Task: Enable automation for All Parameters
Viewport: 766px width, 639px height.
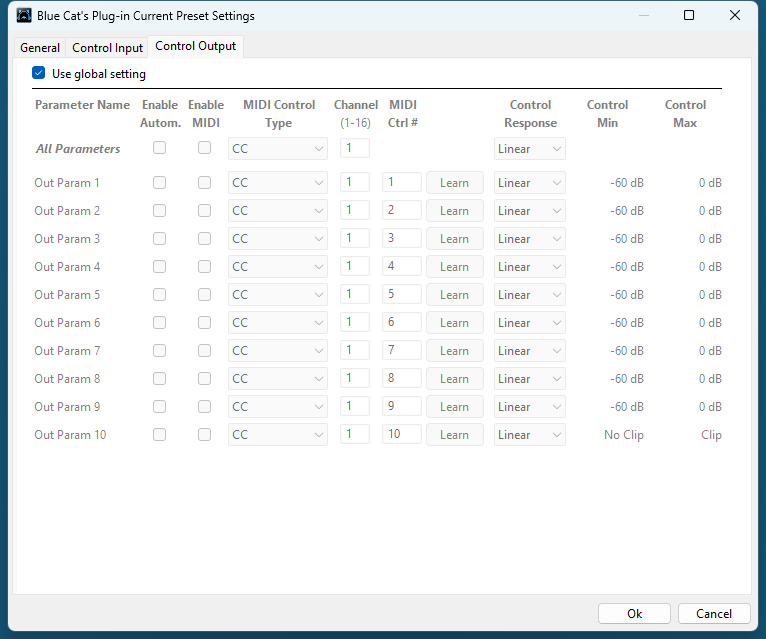Action: pos(159,148)
